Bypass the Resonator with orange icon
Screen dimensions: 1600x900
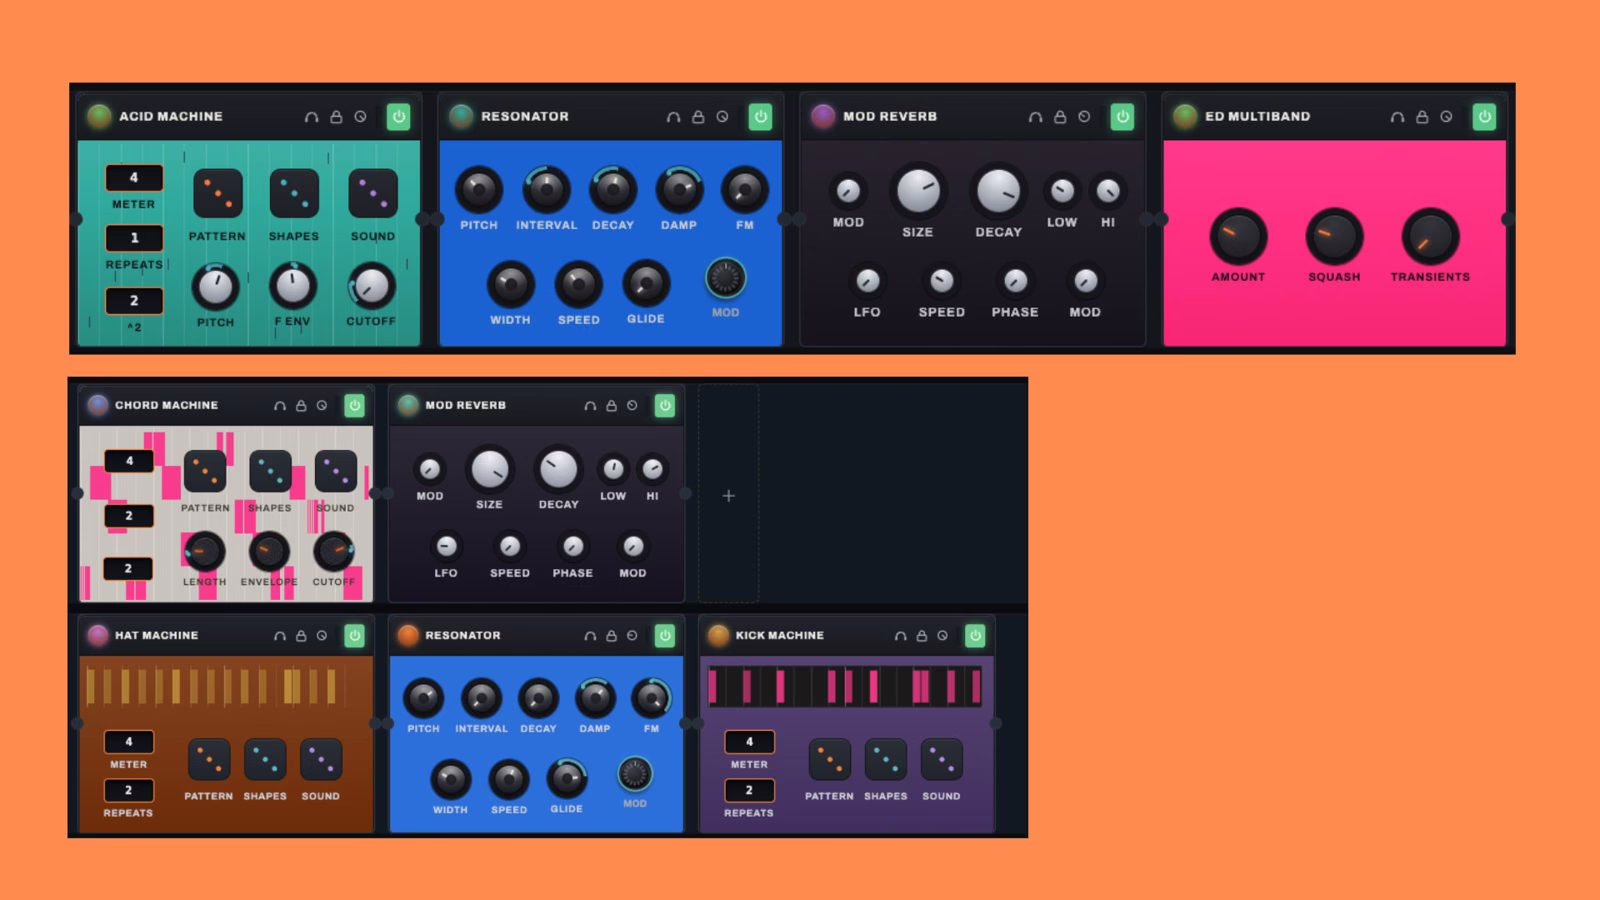[x=665, y=635]
